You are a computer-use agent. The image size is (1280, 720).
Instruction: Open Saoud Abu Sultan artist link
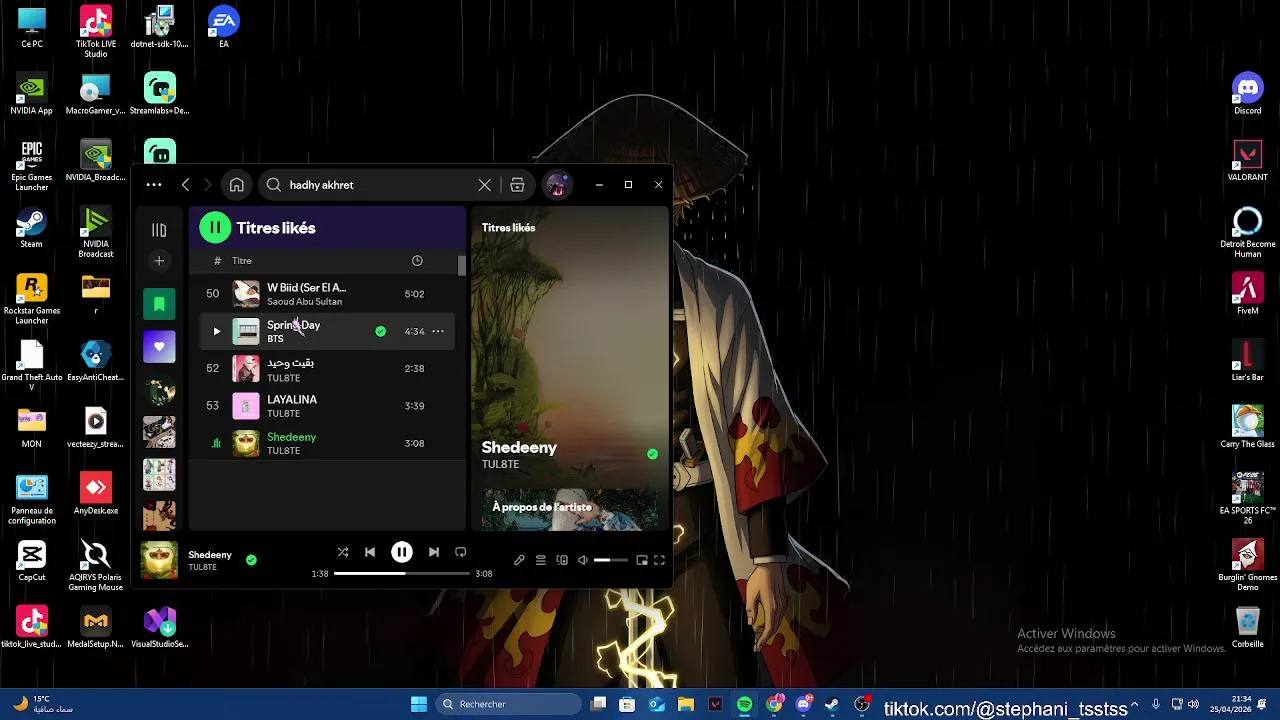tap(304, 302)
